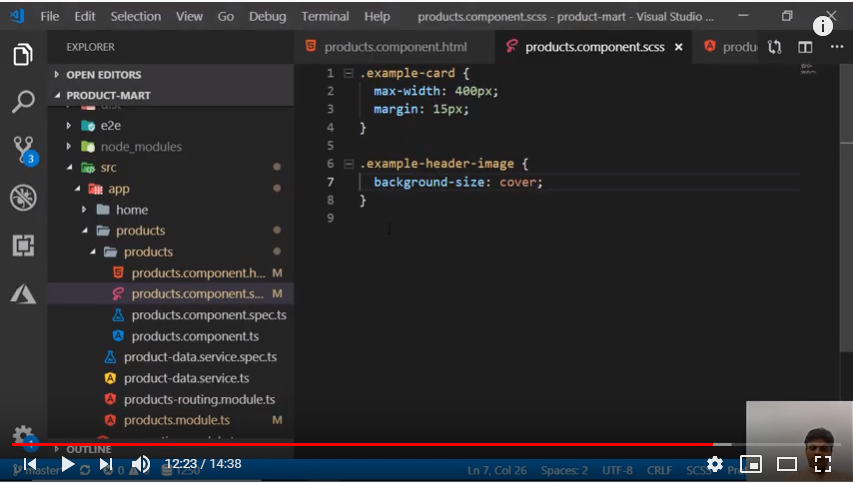Open the Debug view icon

[x=23, y=198]
